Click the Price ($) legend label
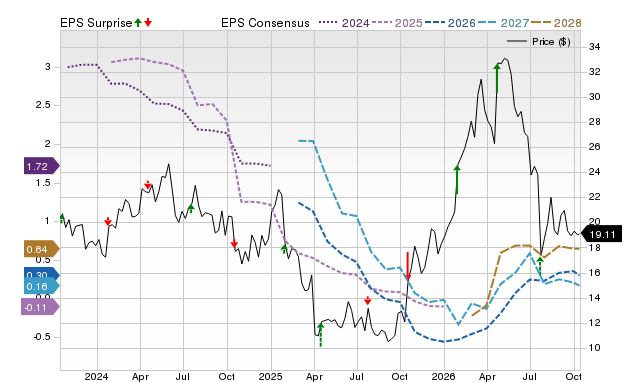 click(551, 41)
